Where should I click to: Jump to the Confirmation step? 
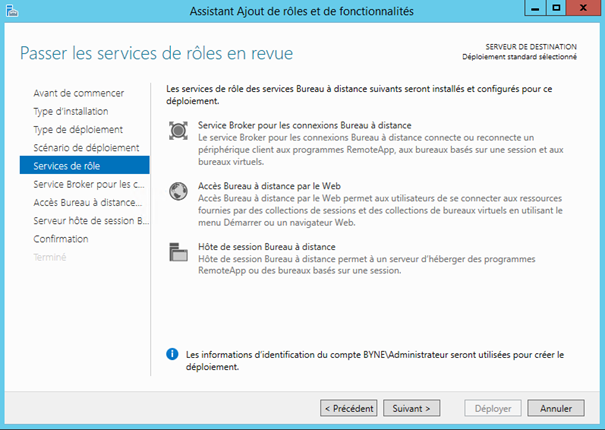click(x=61, y=239)
